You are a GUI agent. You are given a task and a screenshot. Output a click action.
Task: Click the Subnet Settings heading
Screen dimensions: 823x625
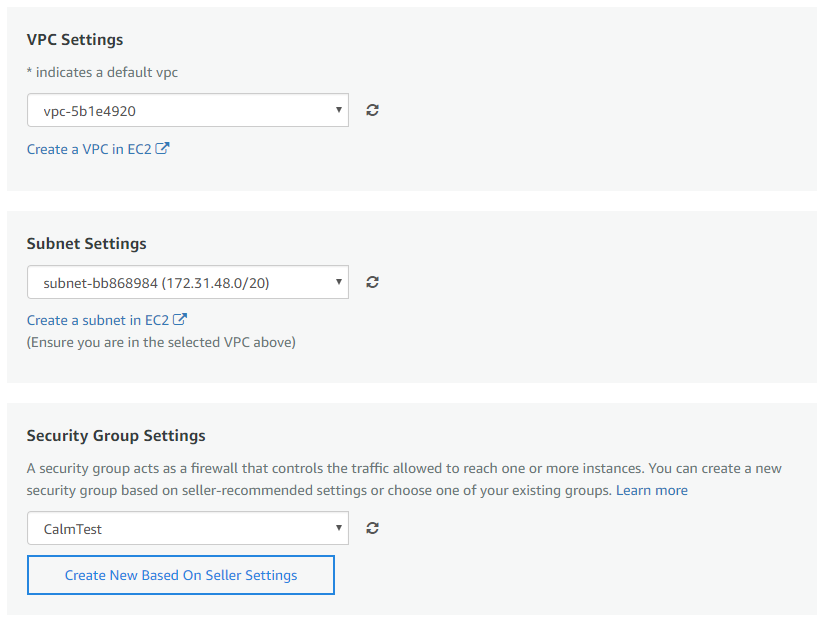coord(87,243)
